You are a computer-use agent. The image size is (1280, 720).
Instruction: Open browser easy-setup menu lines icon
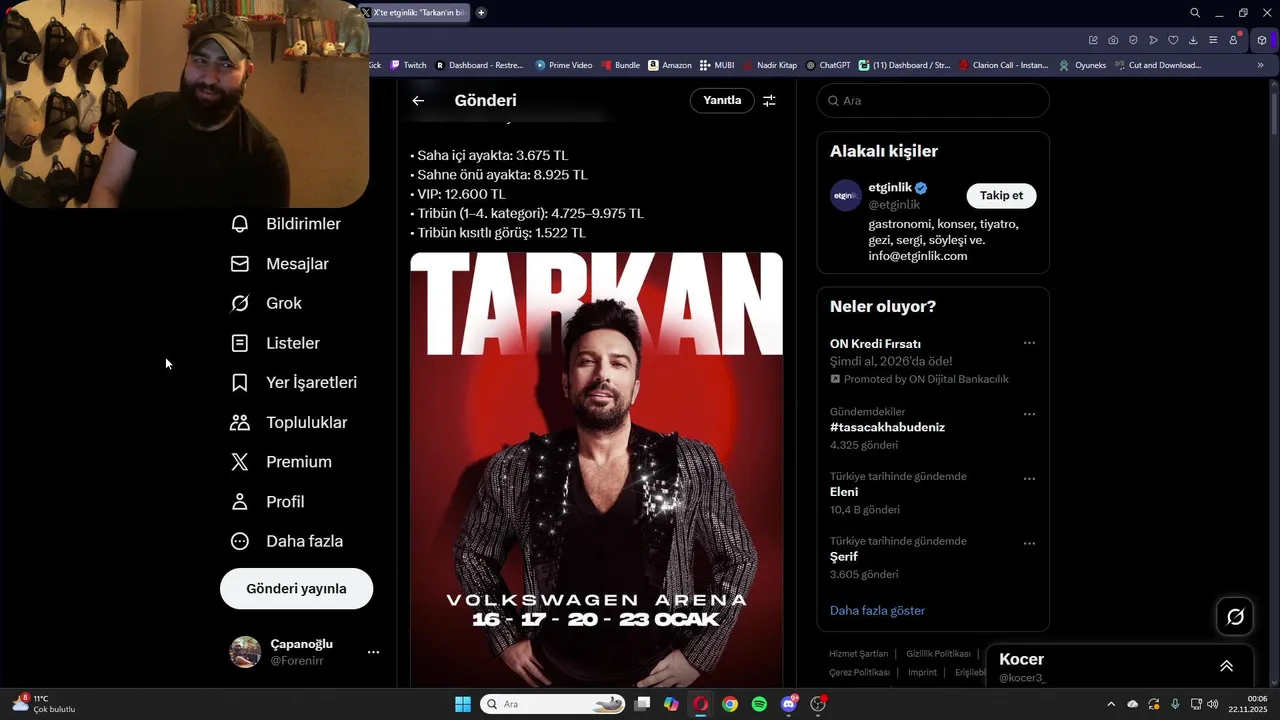coord(1213,40)
